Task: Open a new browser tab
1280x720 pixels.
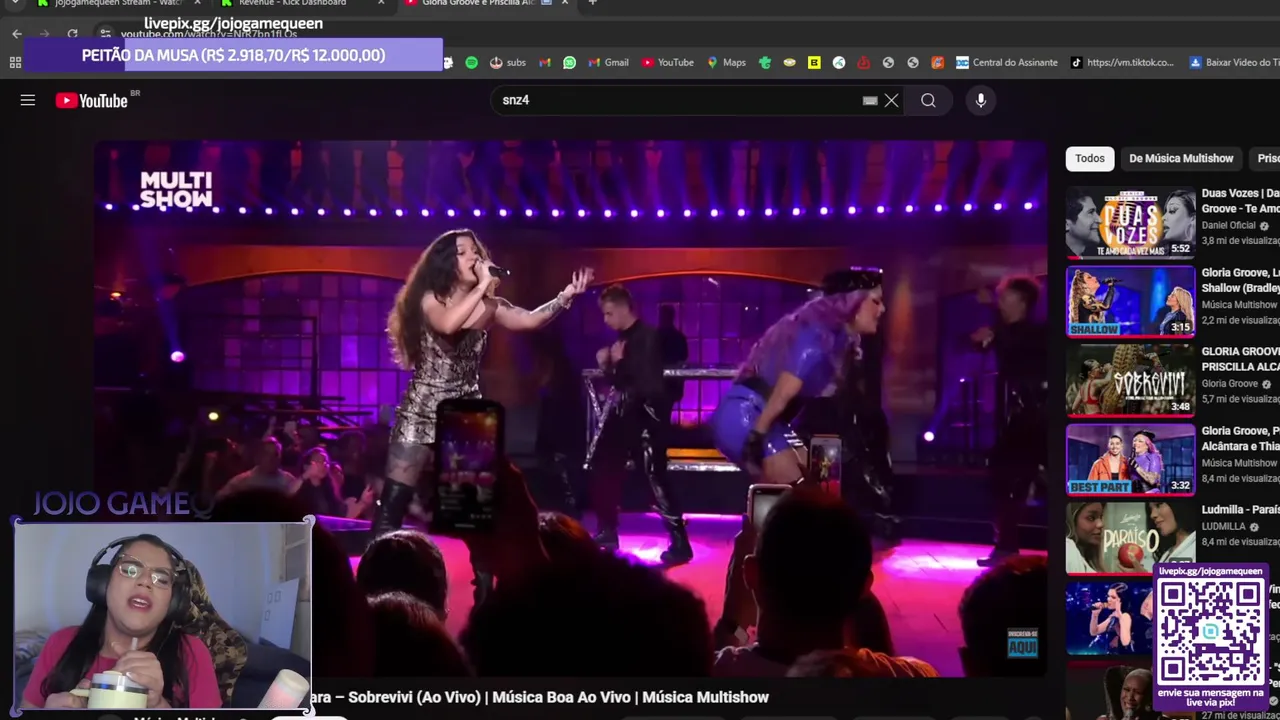Action: point(592,3)
